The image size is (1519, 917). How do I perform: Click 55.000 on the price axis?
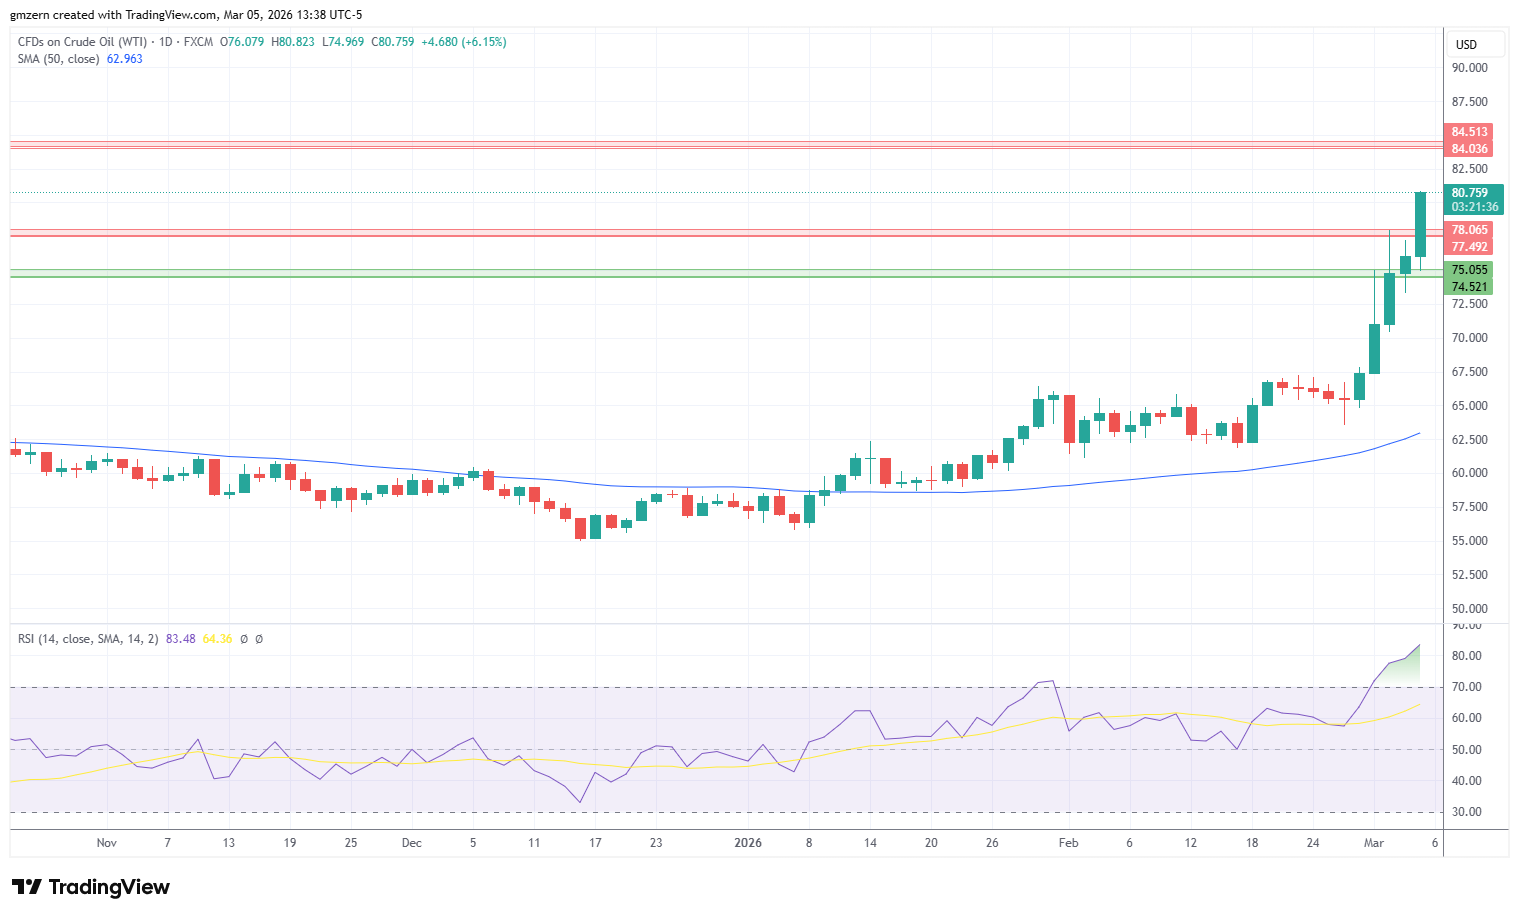click(x=1470, y=541)
